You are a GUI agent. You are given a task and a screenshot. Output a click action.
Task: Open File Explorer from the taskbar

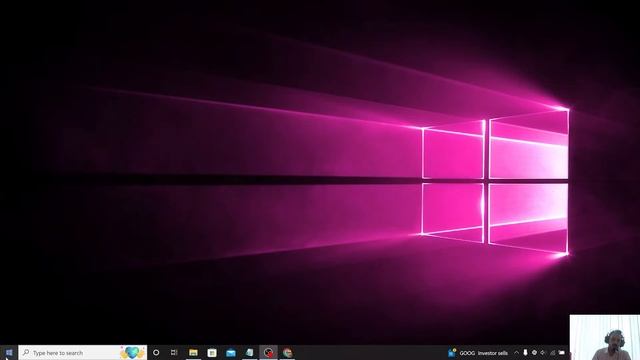[193, 353]
